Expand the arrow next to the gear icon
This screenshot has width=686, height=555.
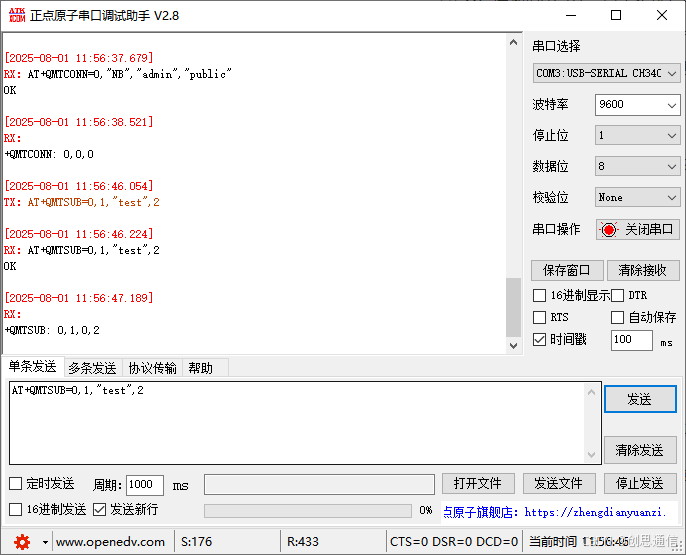point(45,542)
